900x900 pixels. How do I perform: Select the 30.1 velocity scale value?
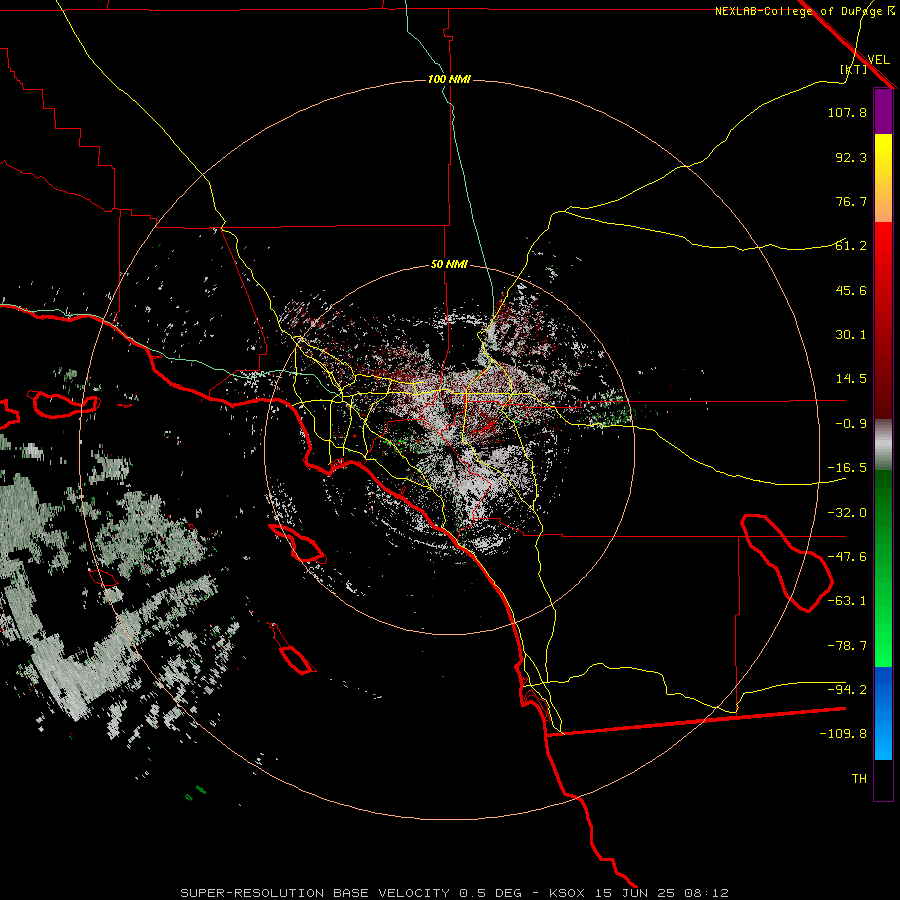coord(851,335)
